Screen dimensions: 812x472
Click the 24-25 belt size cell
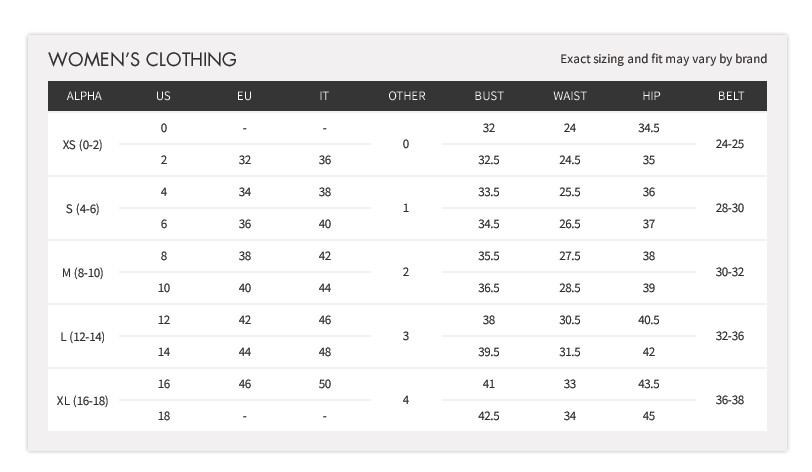(730, 144)
